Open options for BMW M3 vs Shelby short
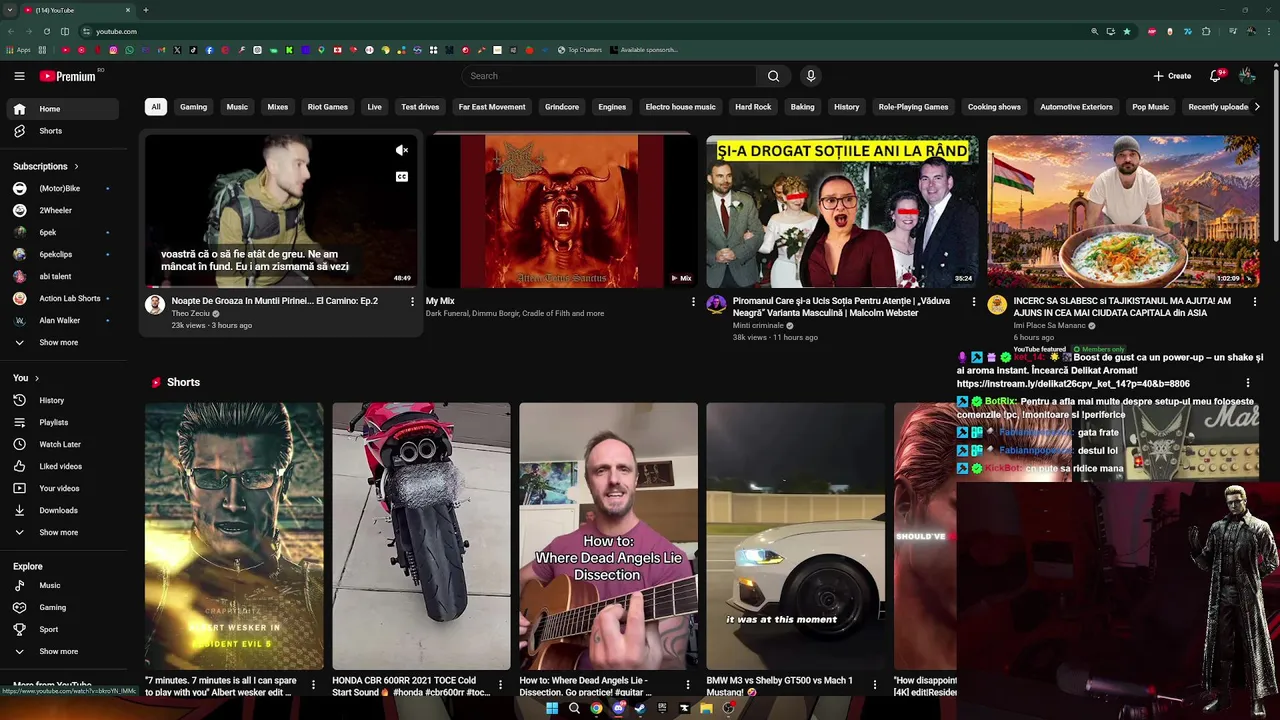The image size is (1280, 720). point(874,685)
